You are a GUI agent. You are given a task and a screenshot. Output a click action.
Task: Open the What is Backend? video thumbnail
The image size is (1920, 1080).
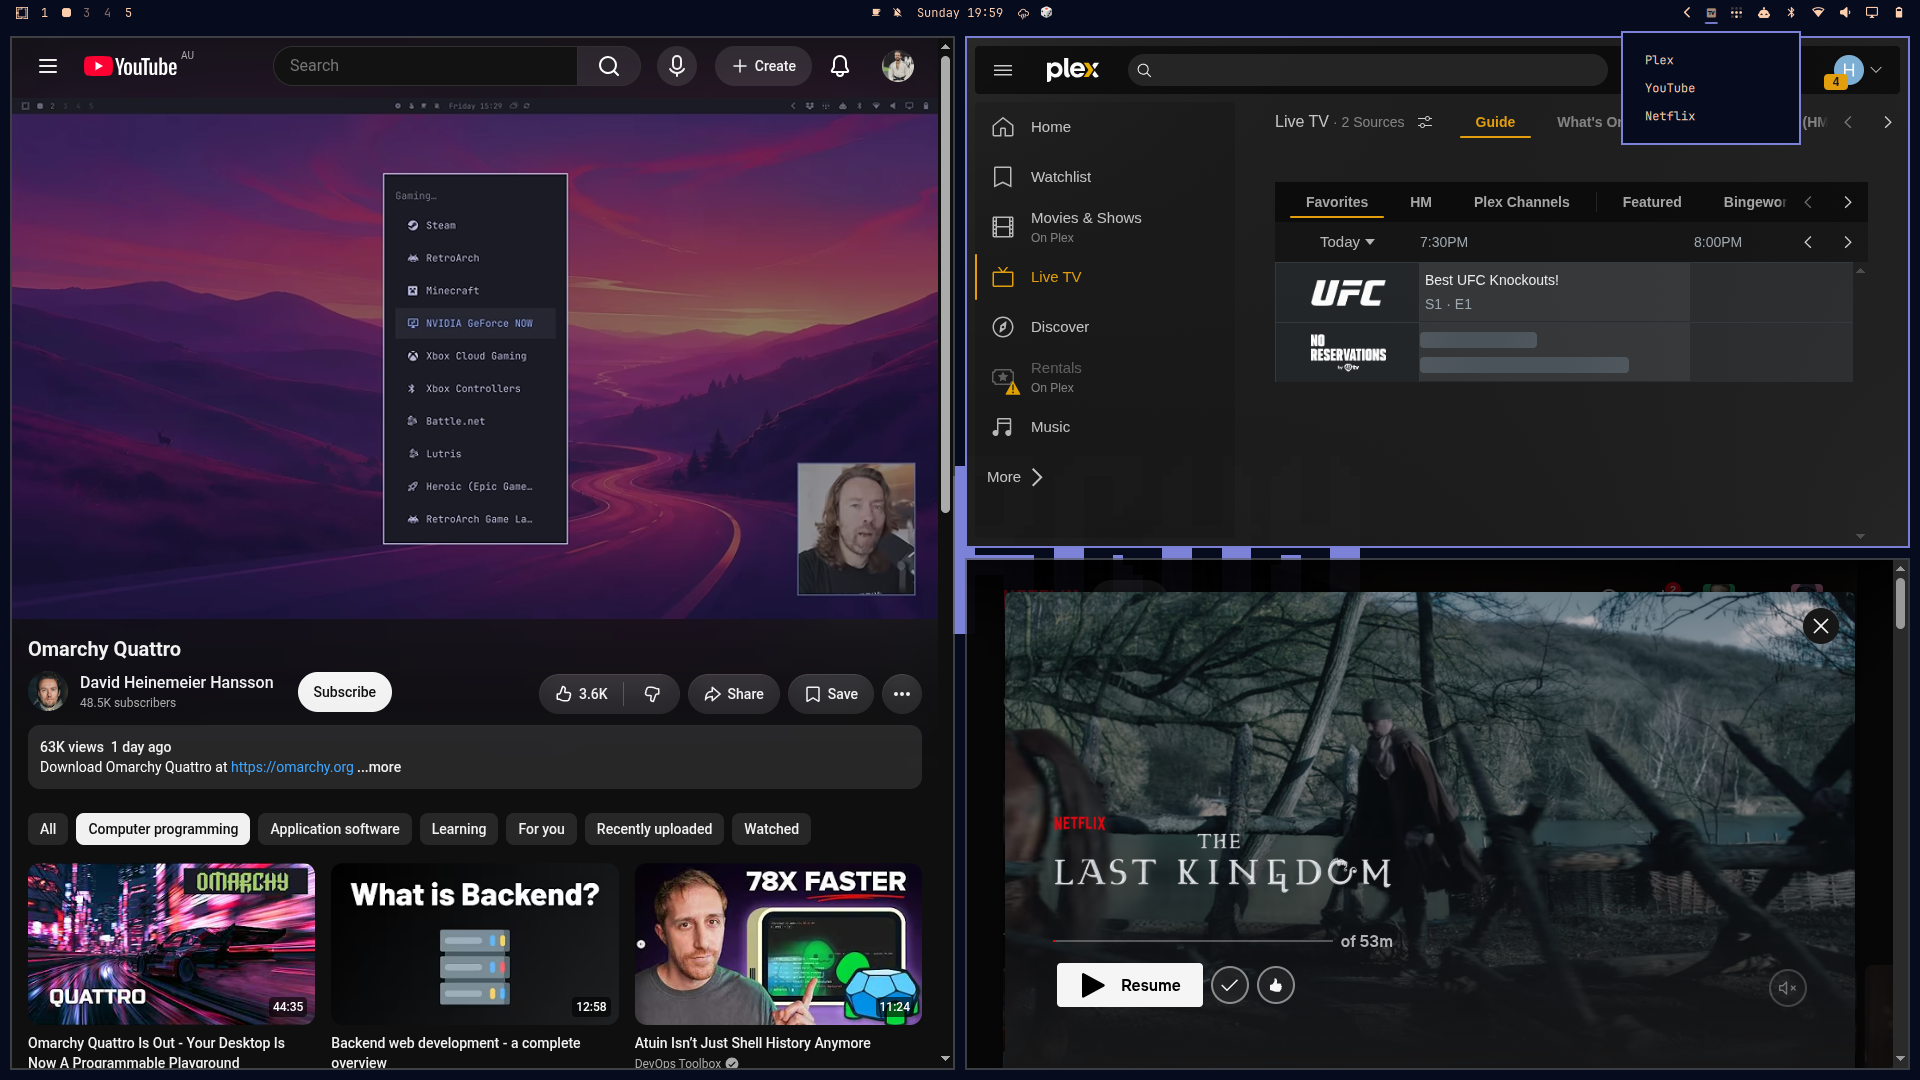(x=475, y=944)
